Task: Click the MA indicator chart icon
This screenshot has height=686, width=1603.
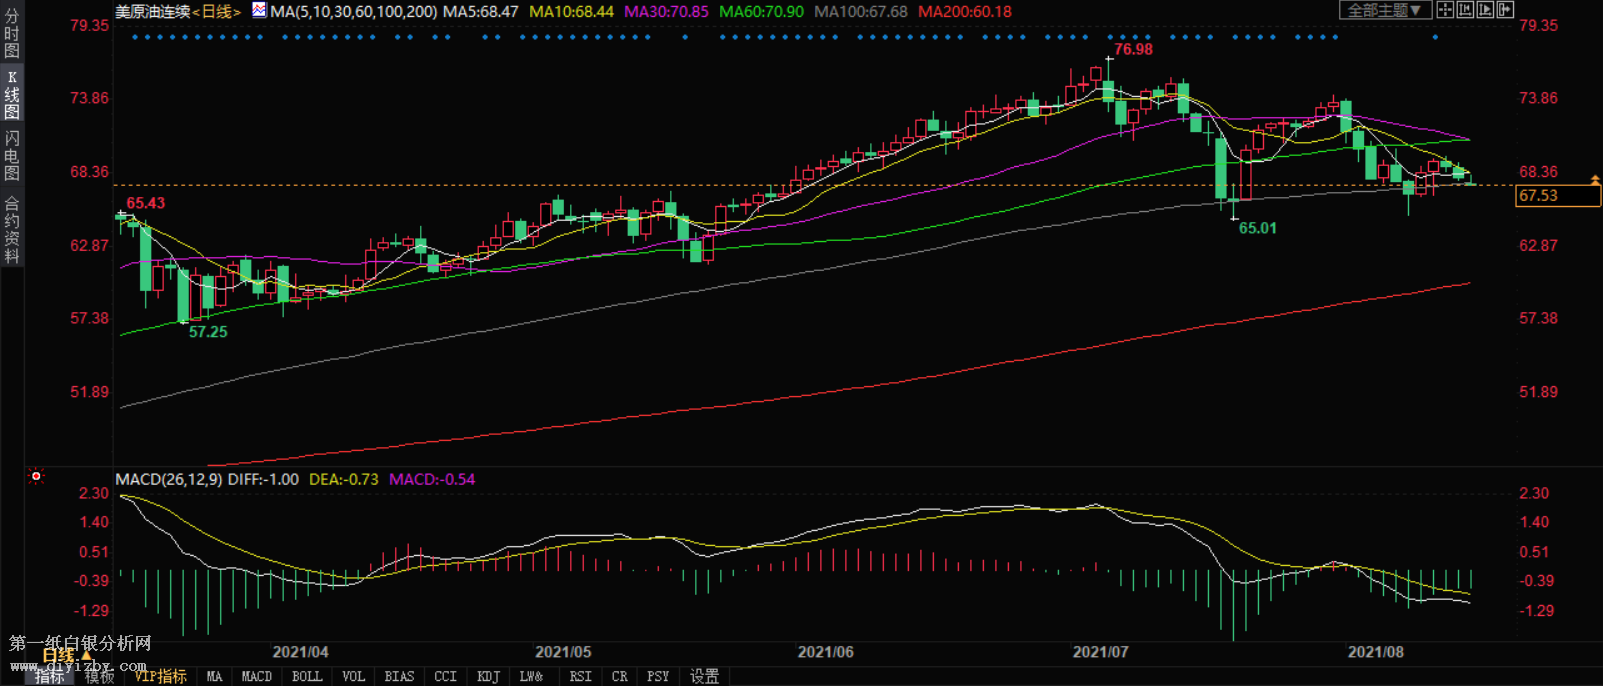Action: click(259, 11)
